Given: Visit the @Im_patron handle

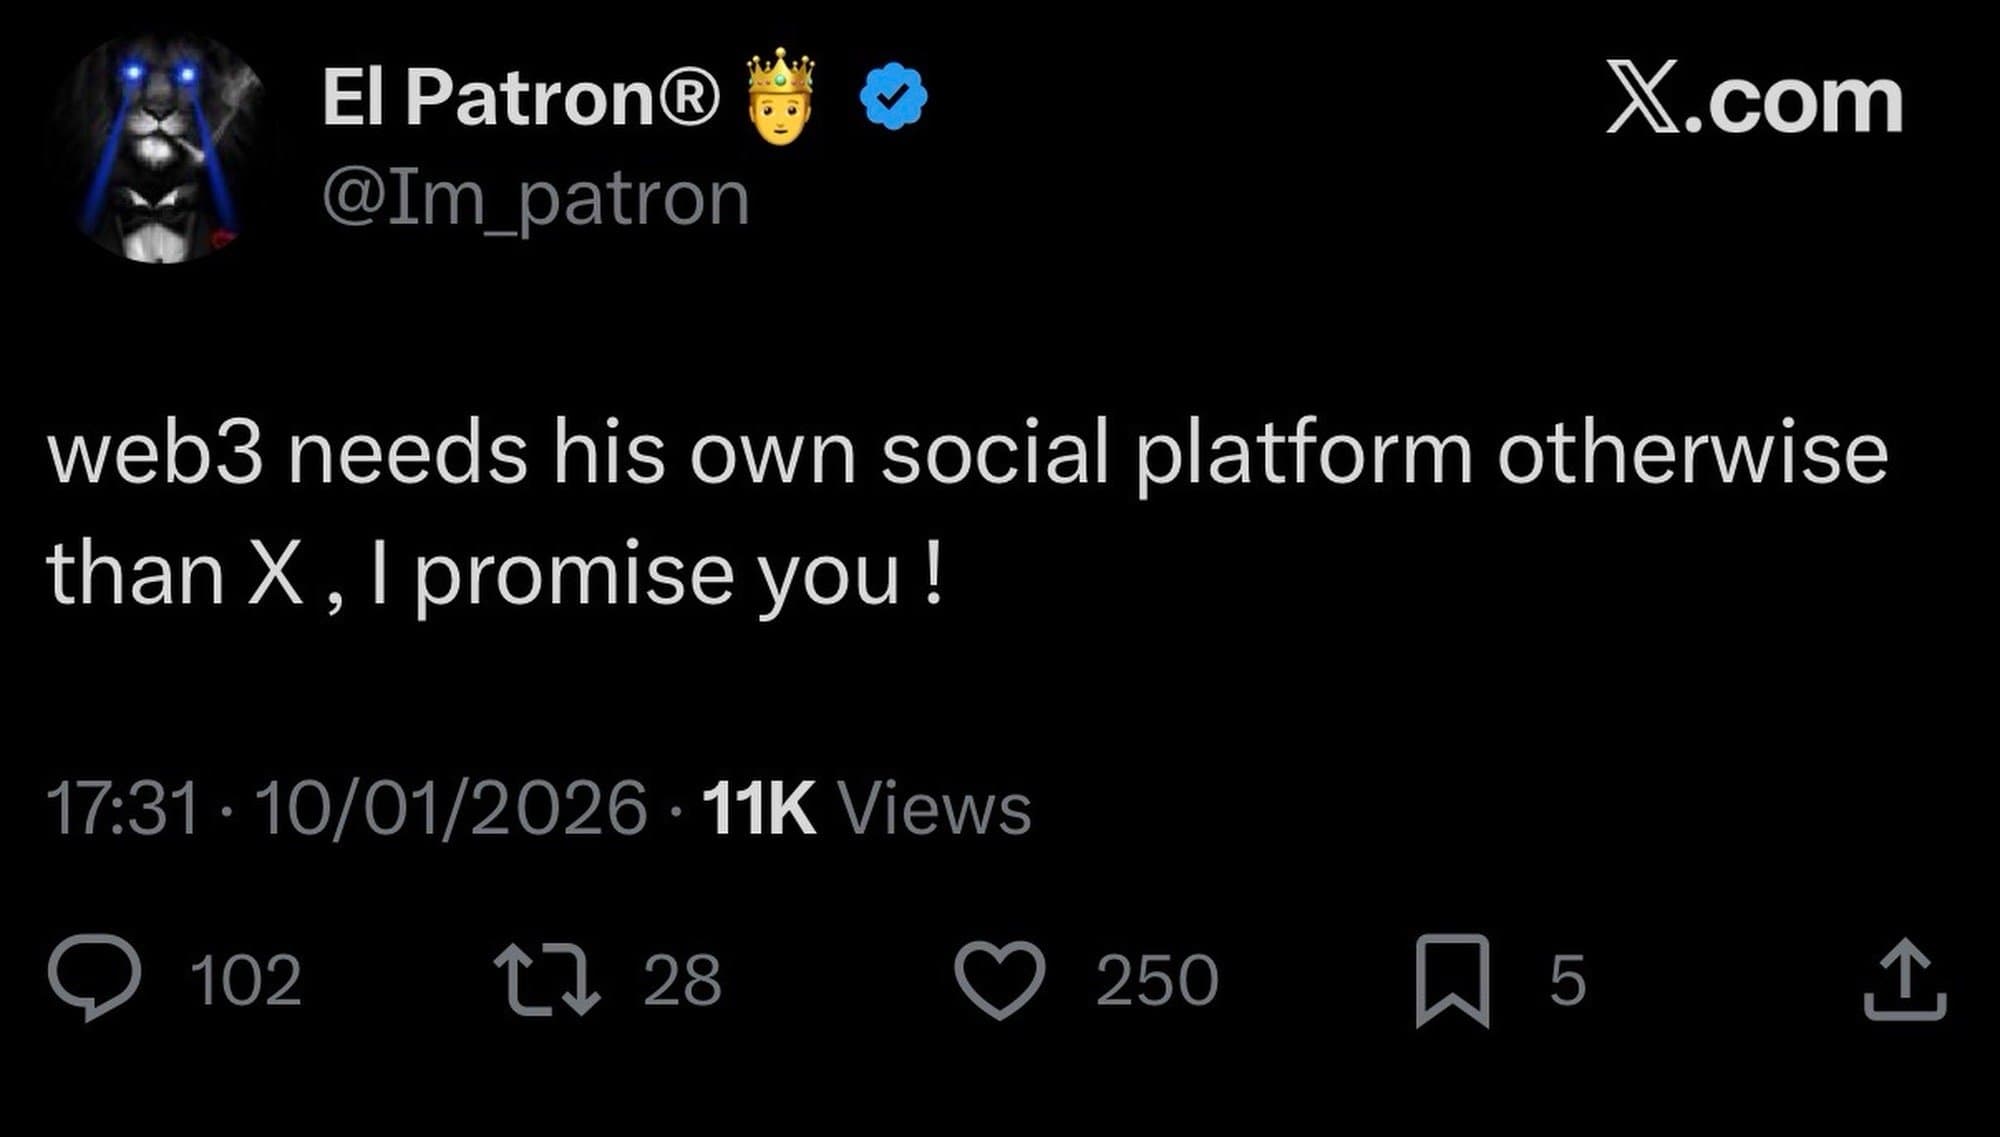Looking at the screenshot, I should [x=535, y=199].
